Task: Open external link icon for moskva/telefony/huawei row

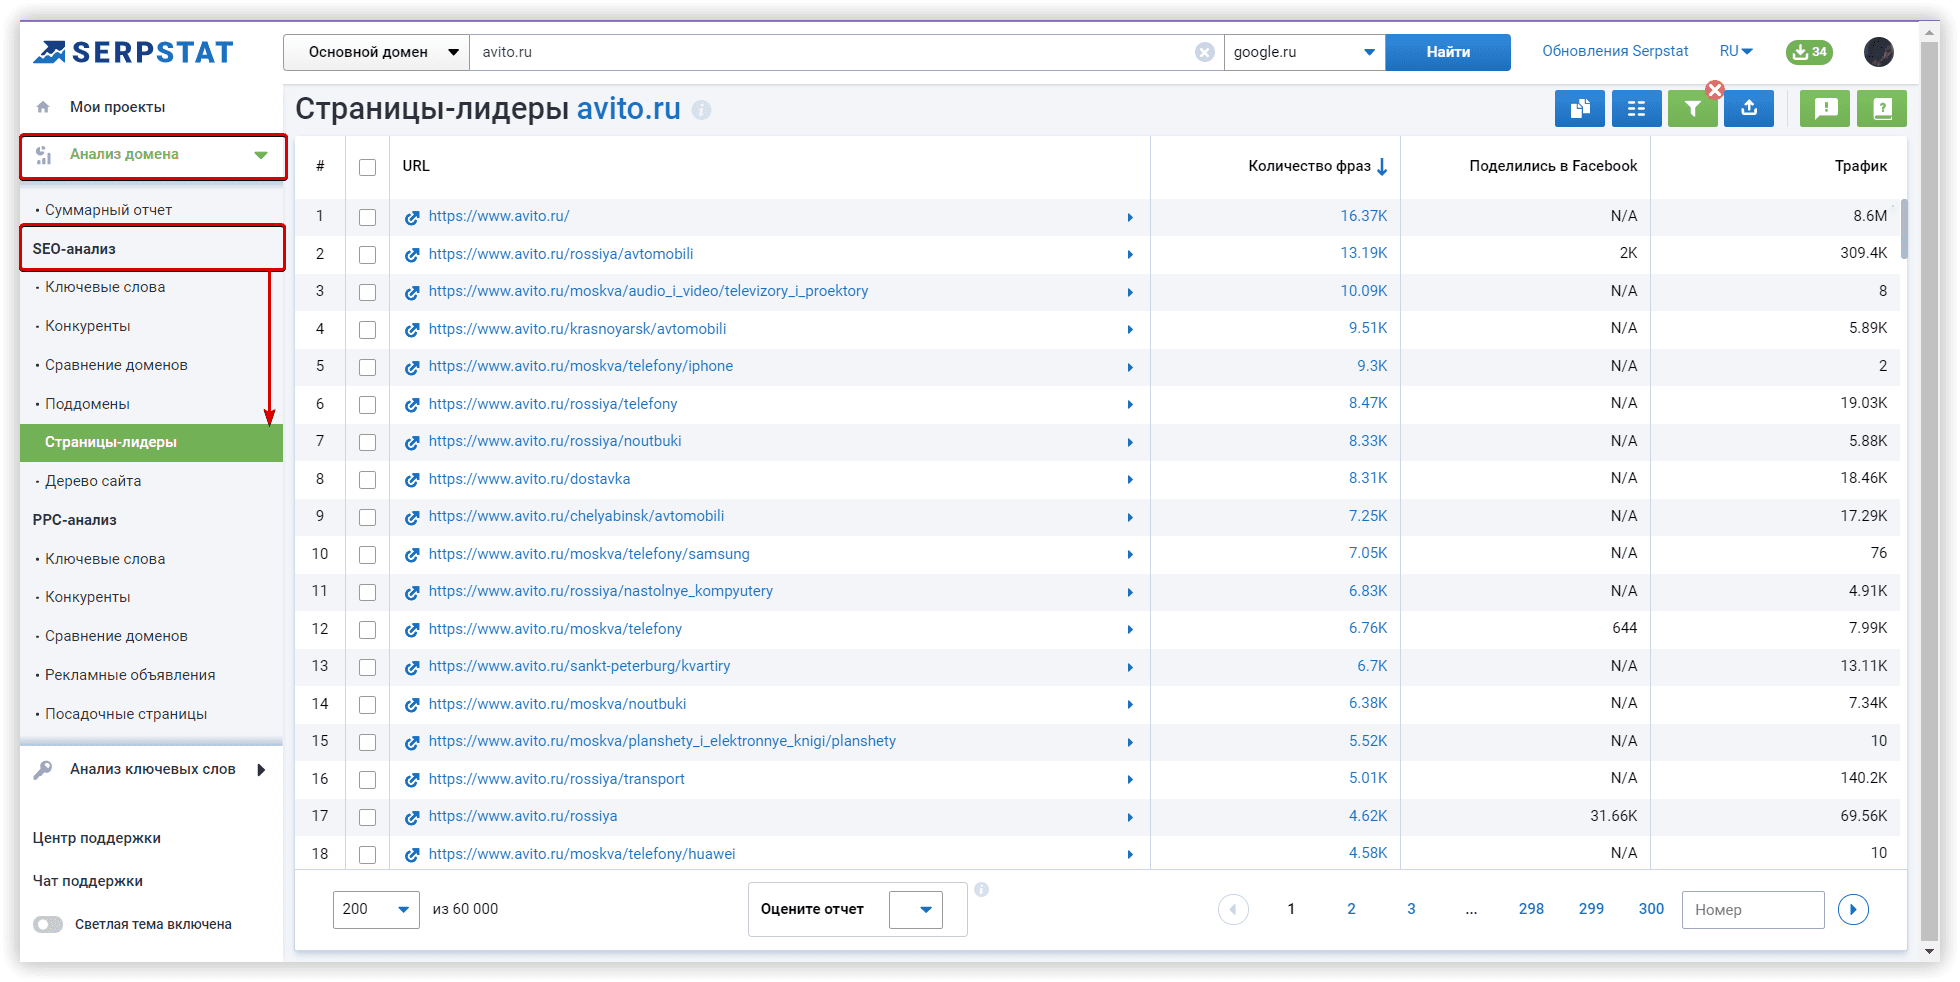Action: 412,855
